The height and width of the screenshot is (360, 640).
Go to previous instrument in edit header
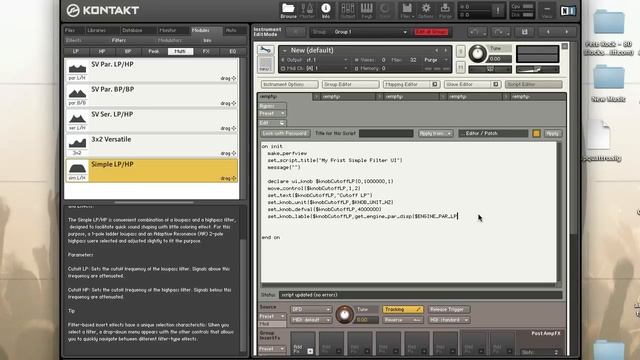[548, 32]
